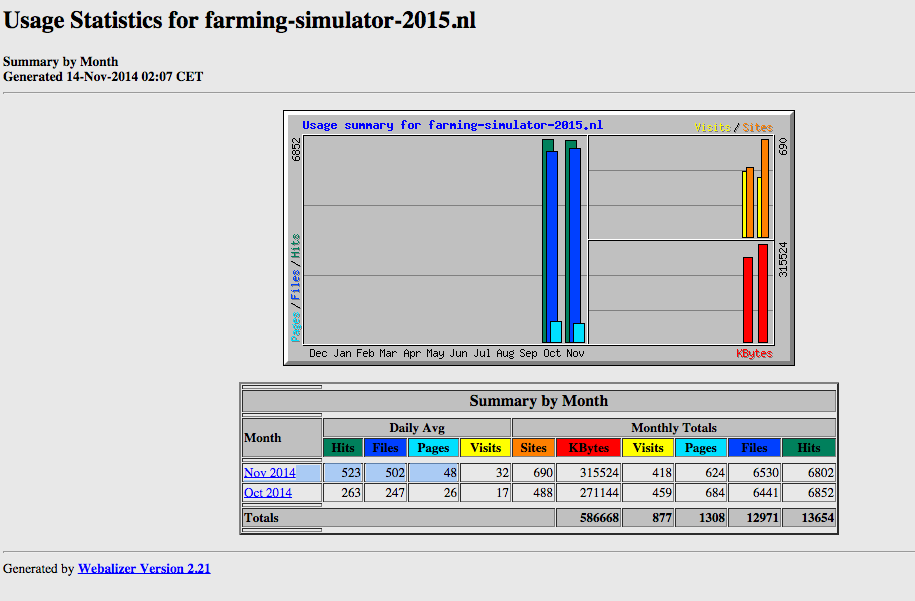The height and width of the screenshot is (601, 915).
Task: Open the Nov 2014 monthly statistics link
Action: point(270,473)
